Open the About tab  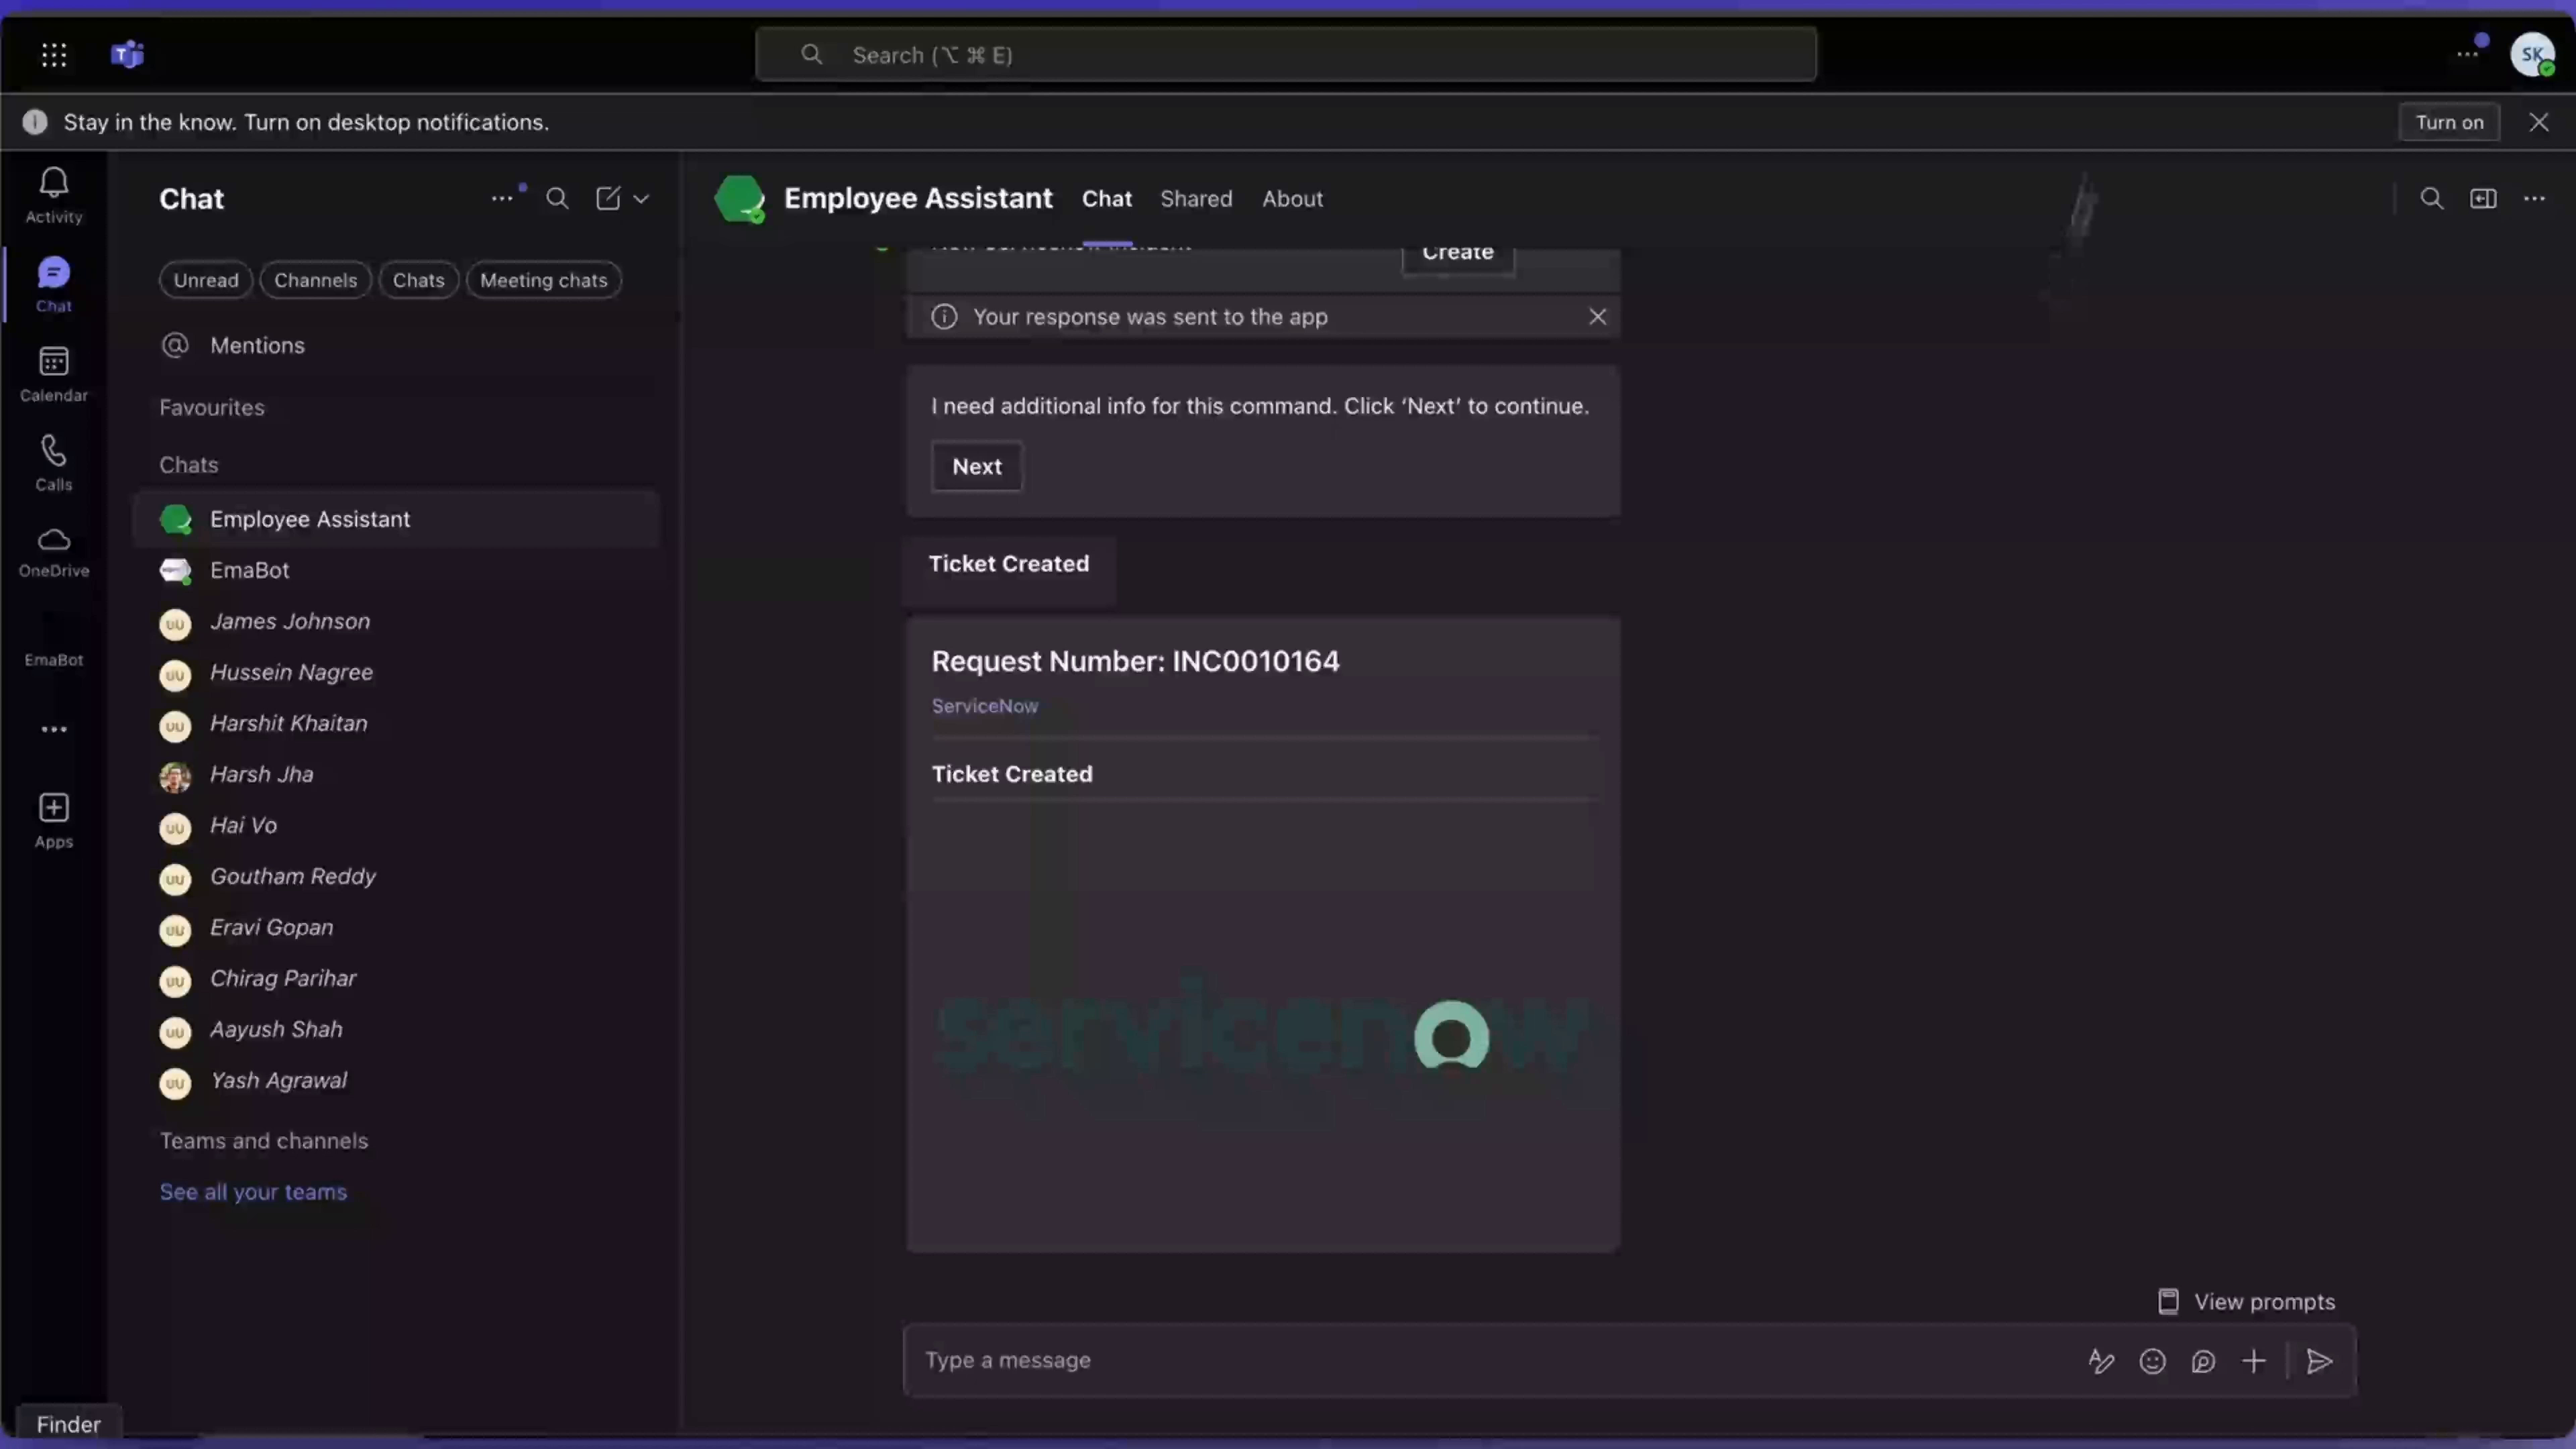click(x=1292, y=198)
